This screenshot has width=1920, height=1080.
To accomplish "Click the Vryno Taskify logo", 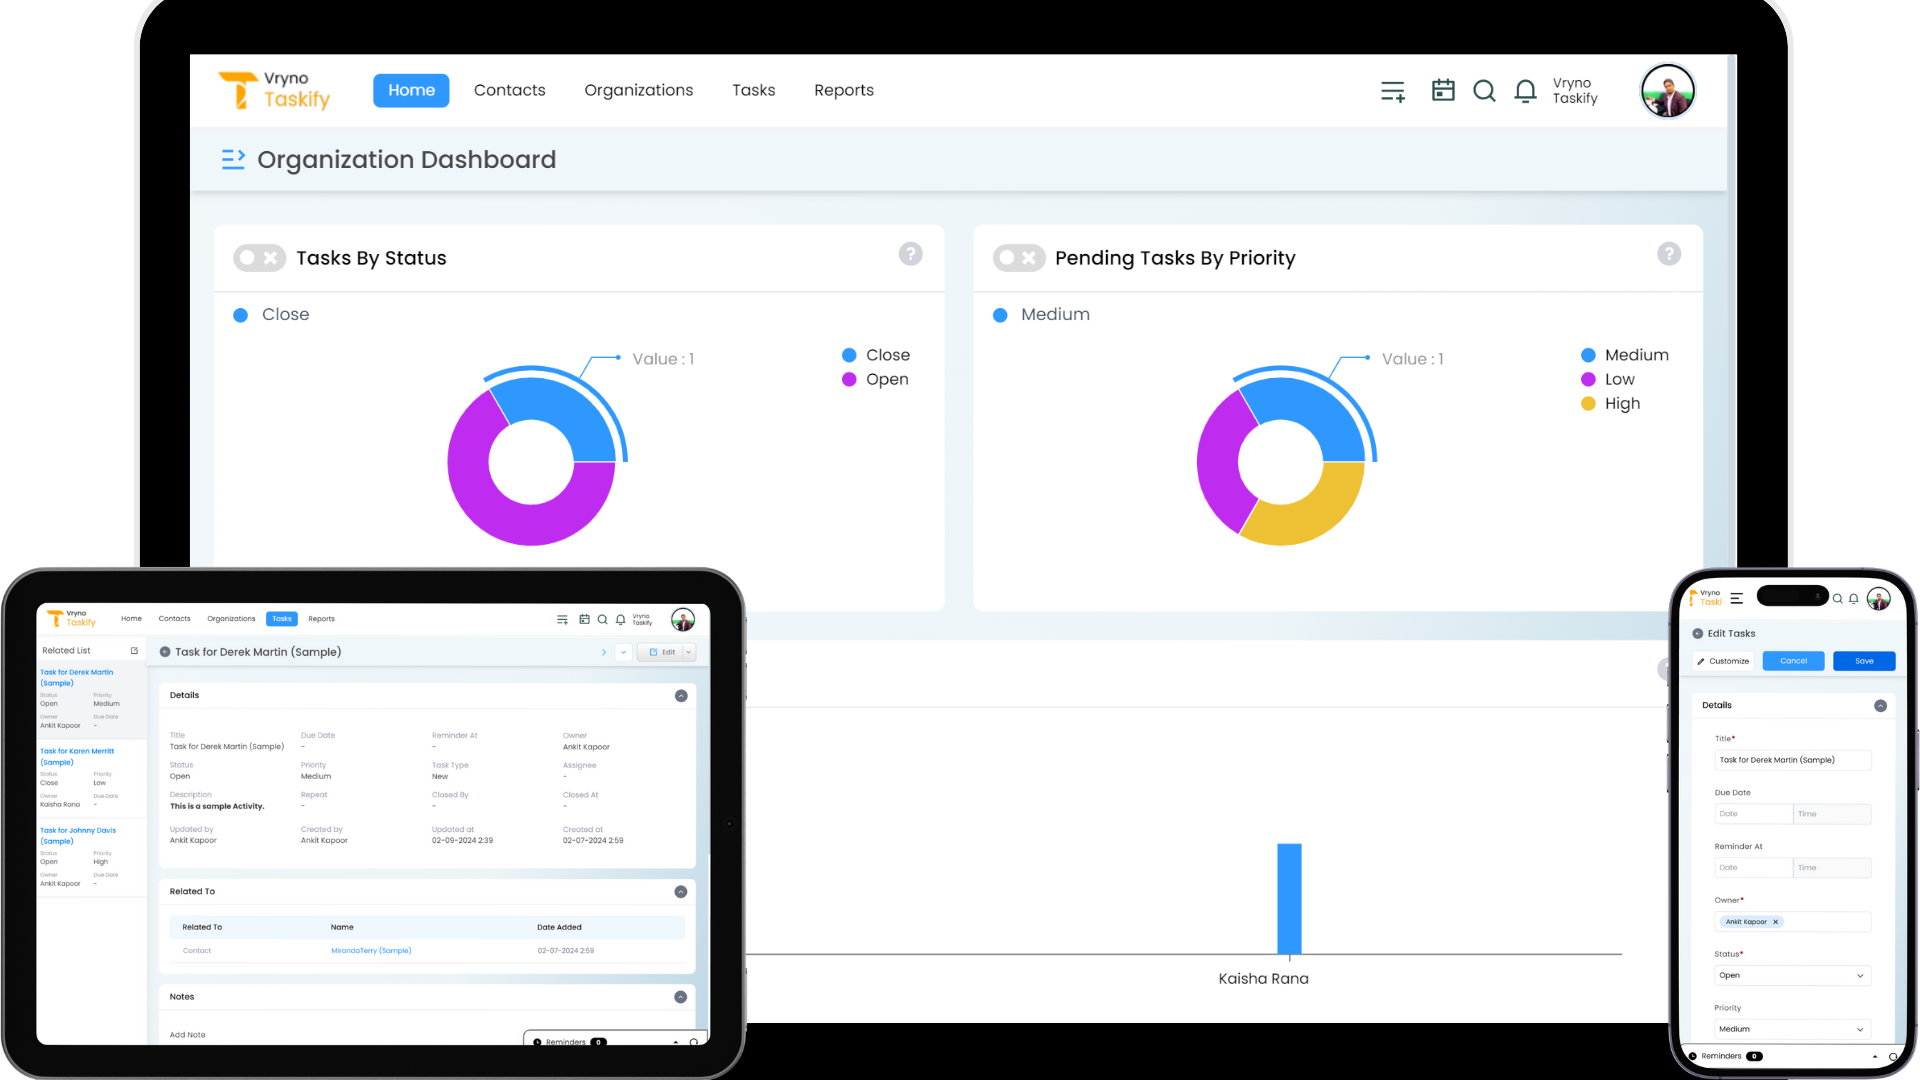I will [x=275, y=90].
